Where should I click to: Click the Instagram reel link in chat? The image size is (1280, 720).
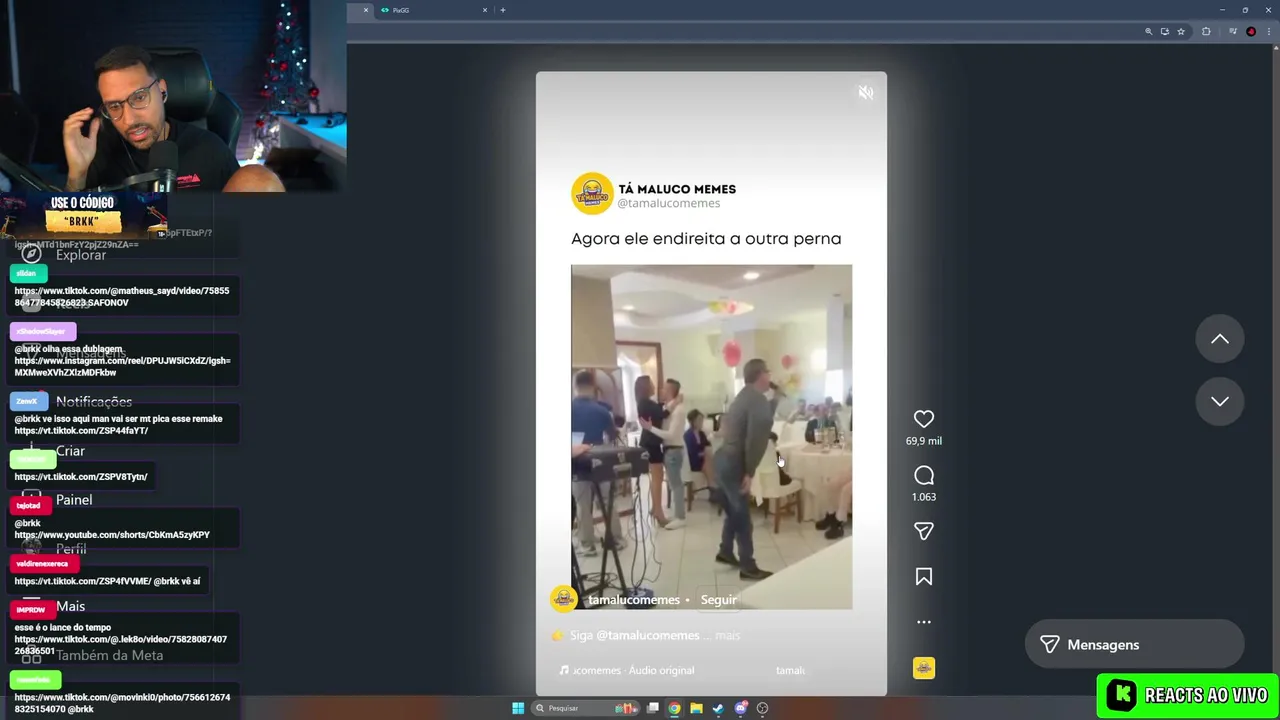(122, 367)
